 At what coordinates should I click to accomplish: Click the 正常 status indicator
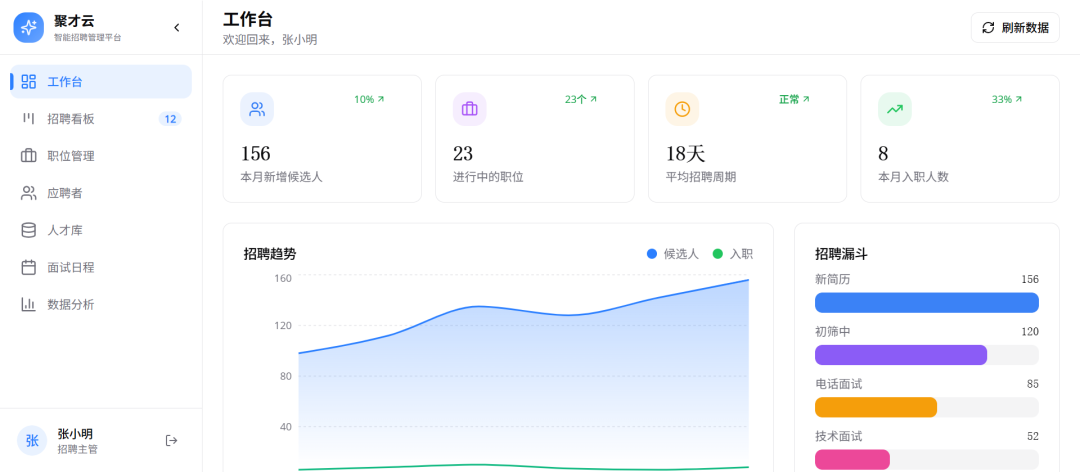point(794,99)
